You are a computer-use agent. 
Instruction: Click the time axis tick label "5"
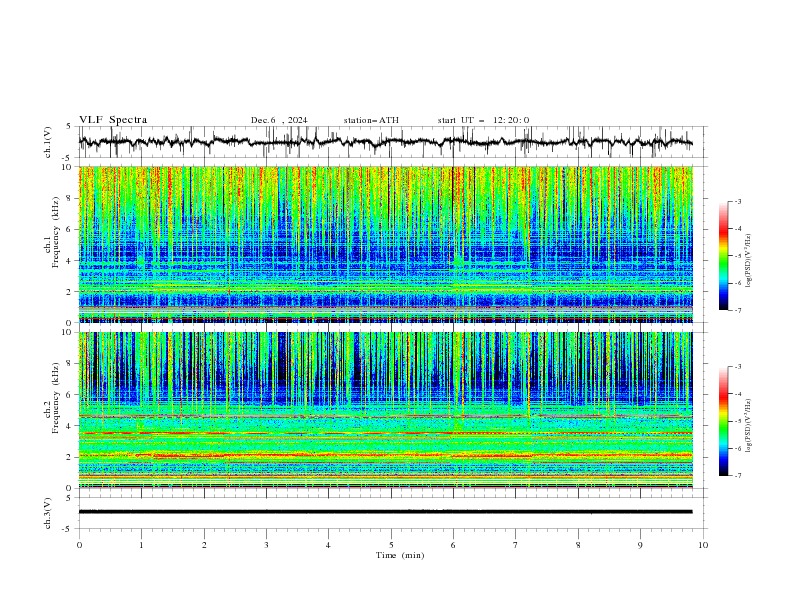391,545
